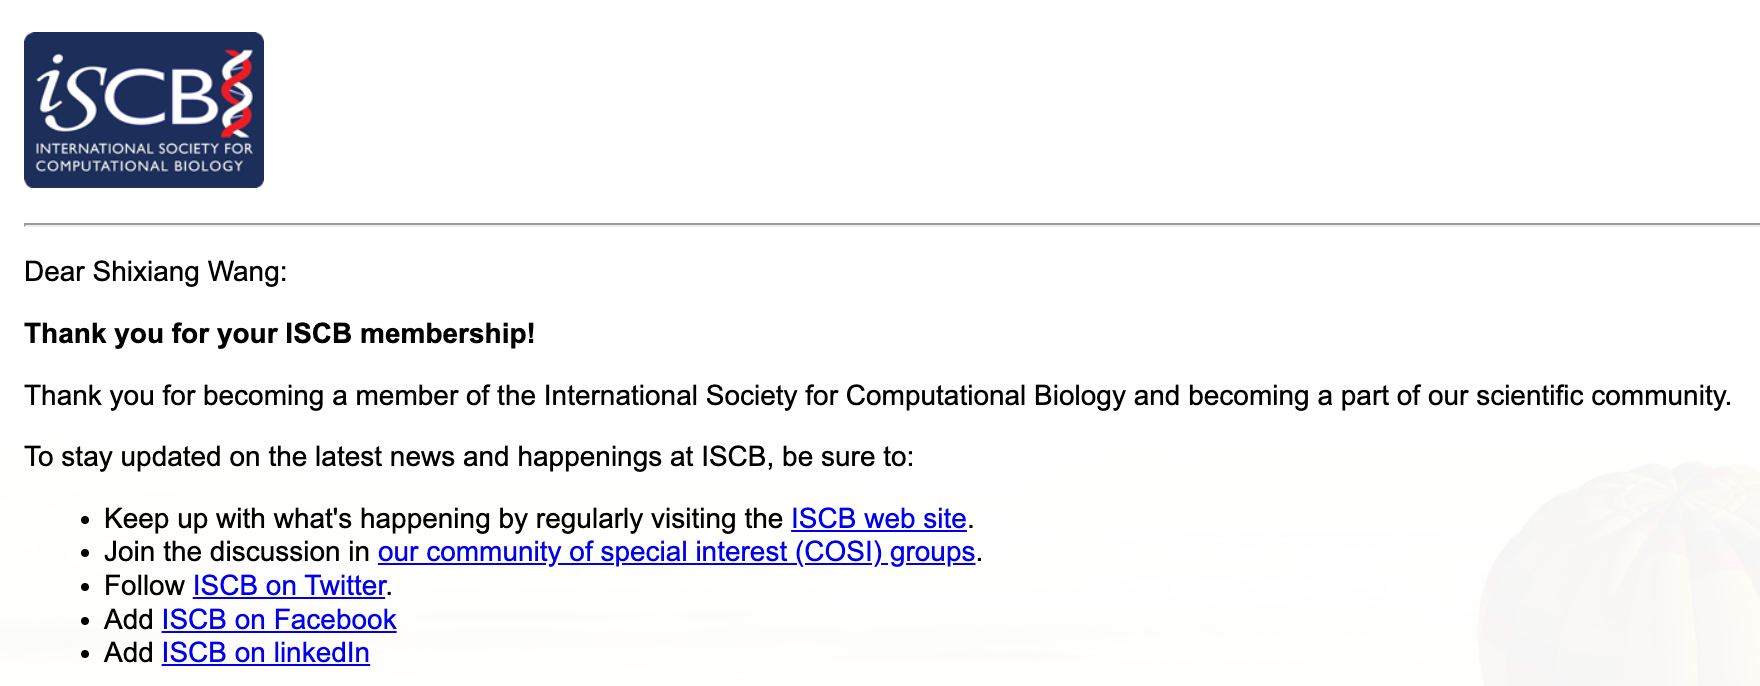Click "Add" beside the linkedIn link
The height and width of the screenshot is (686, 1760).
pos(128,653)
